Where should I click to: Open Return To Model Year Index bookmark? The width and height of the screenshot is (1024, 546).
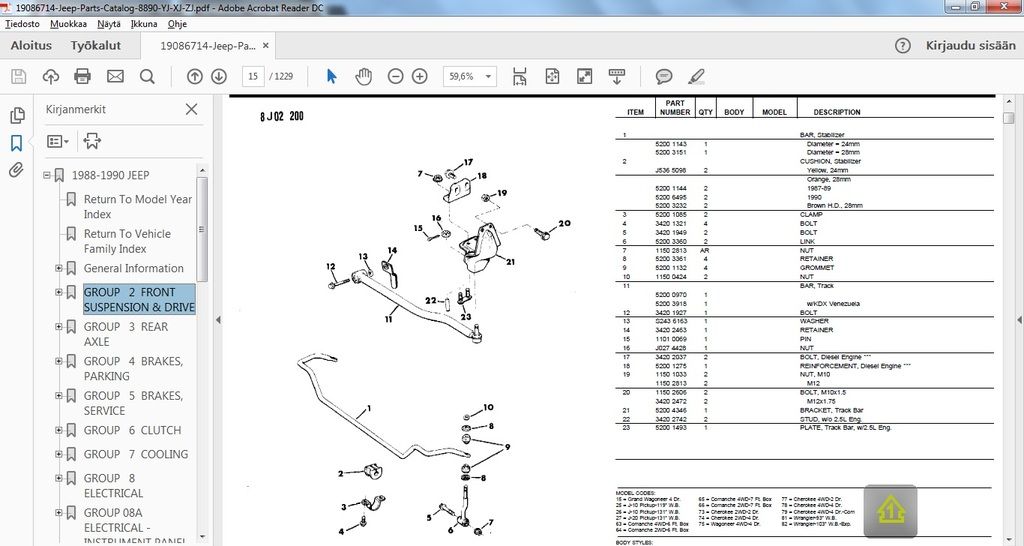tap(138, 206)
